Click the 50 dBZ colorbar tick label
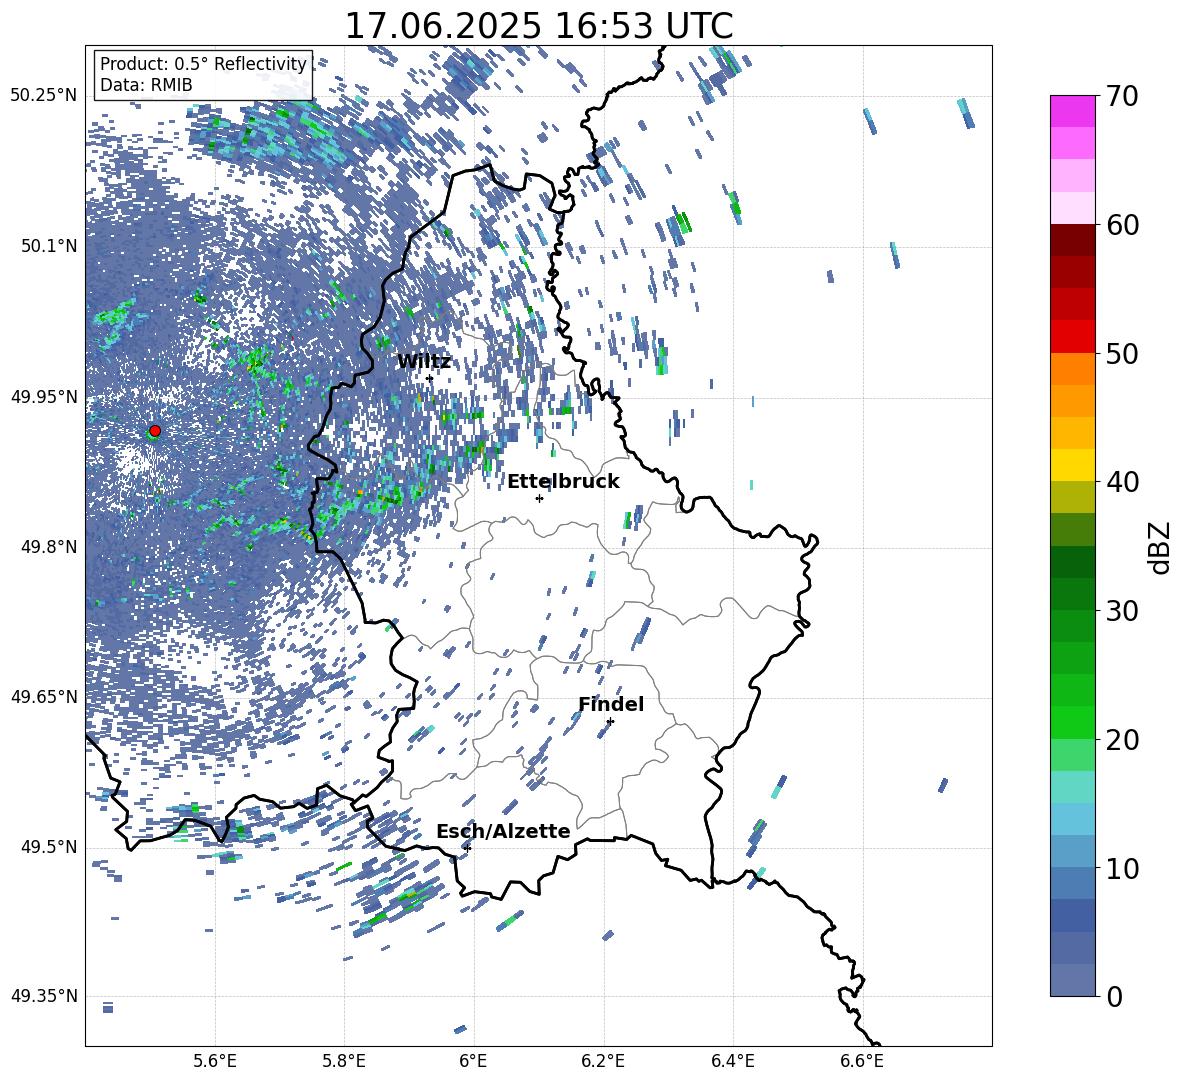The height and width of the screenshot is (1081, 1184). (x=1123, y=353)
